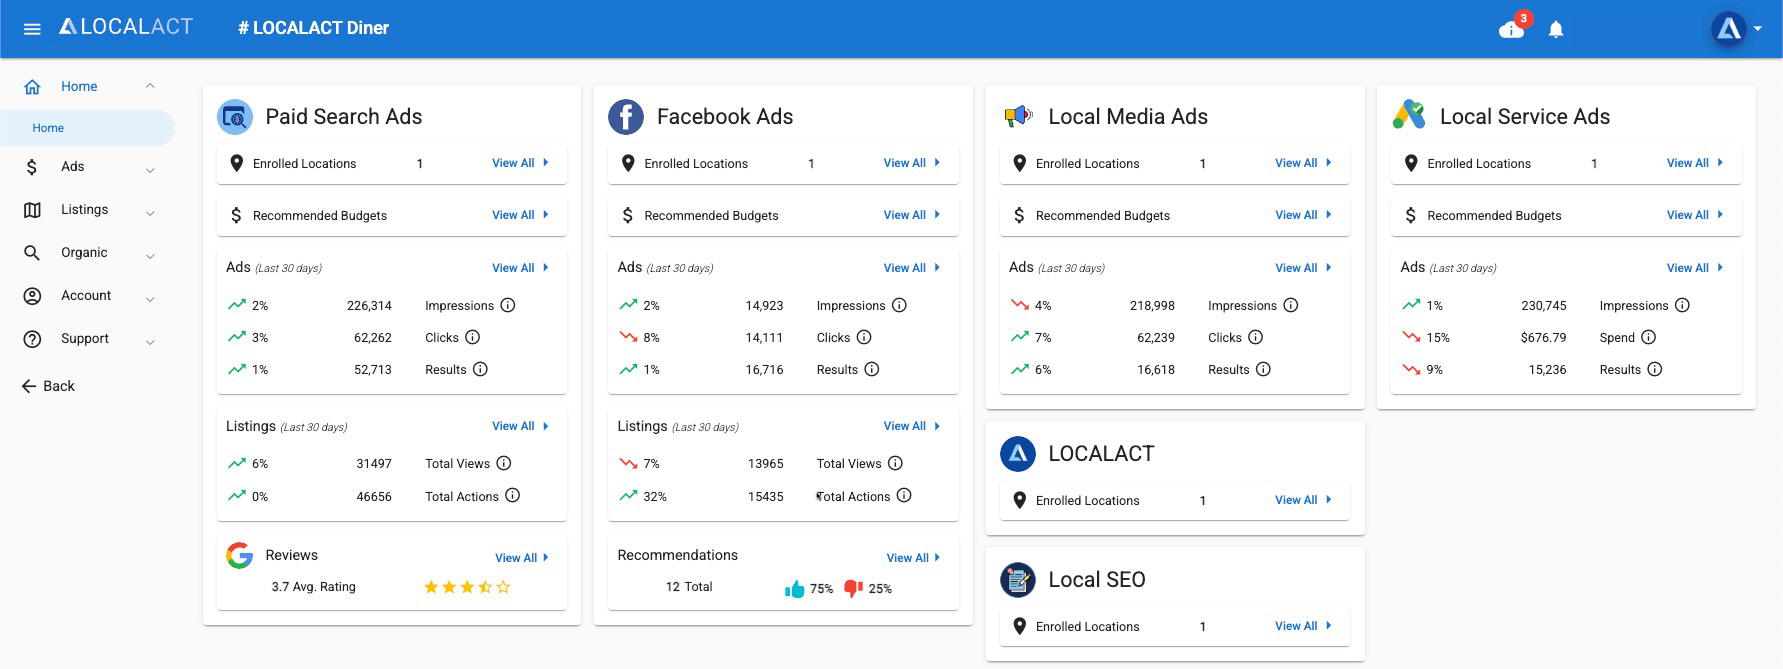View all Paid Search enrolled locations
The width and height of the screenshot is (1783, 669).
[x=521, y=163]
